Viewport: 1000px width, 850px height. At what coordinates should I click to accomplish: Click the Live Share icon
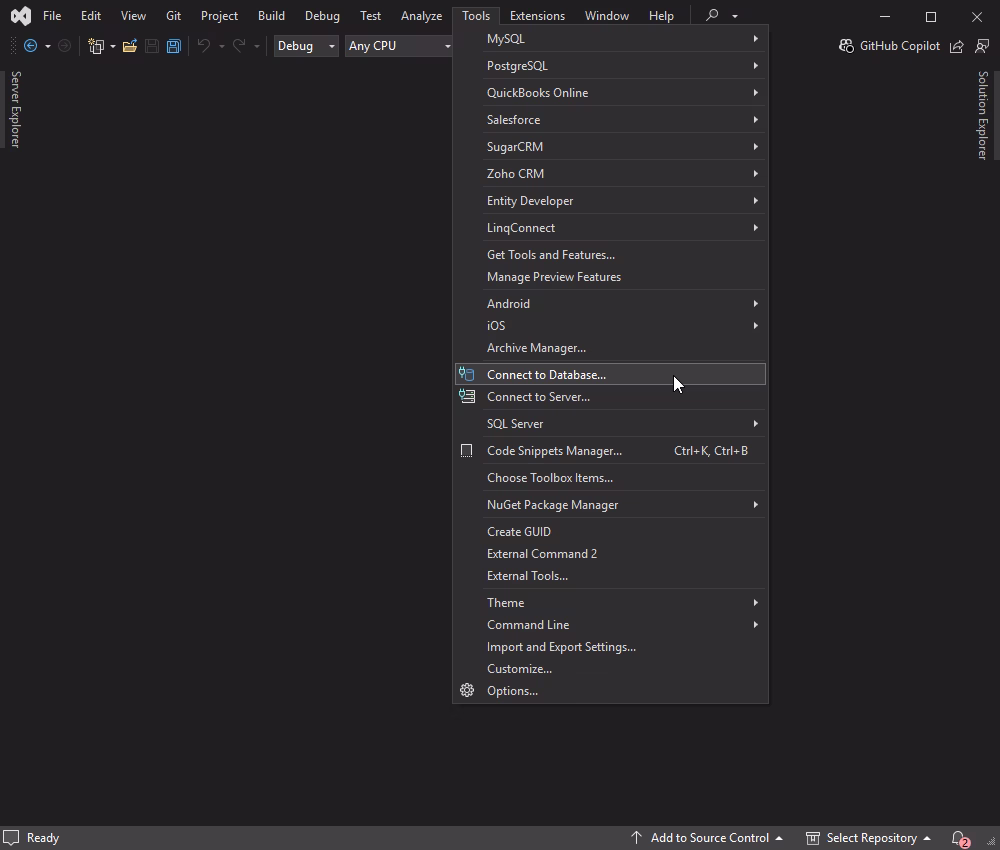click(957, 46)
